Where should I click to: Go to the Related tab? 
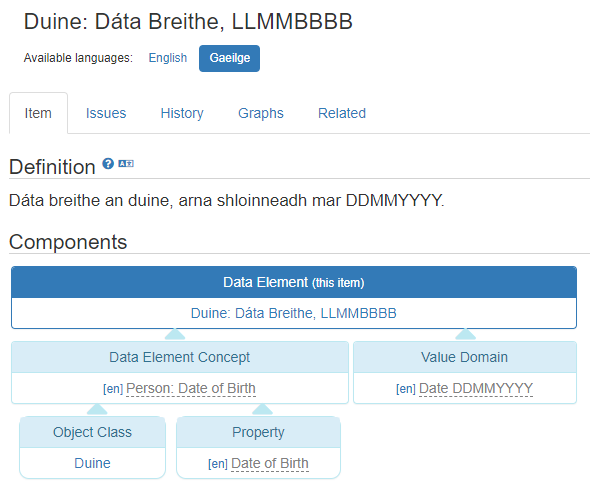(342, 113)
